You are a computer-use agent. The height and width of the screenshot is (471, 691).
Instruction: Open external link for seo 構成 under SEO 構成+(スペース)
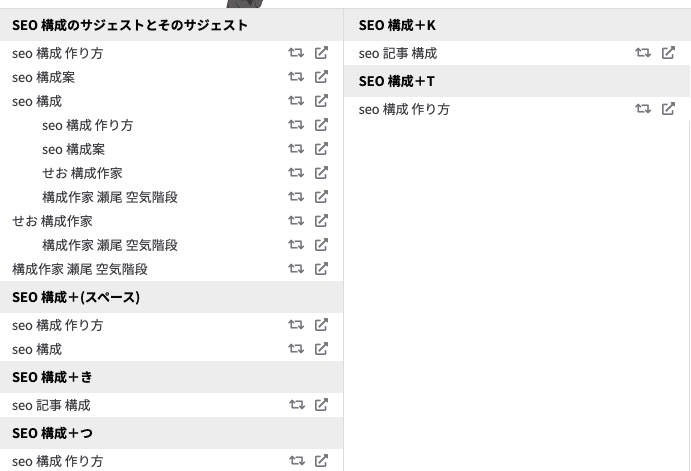coord(321,349)
